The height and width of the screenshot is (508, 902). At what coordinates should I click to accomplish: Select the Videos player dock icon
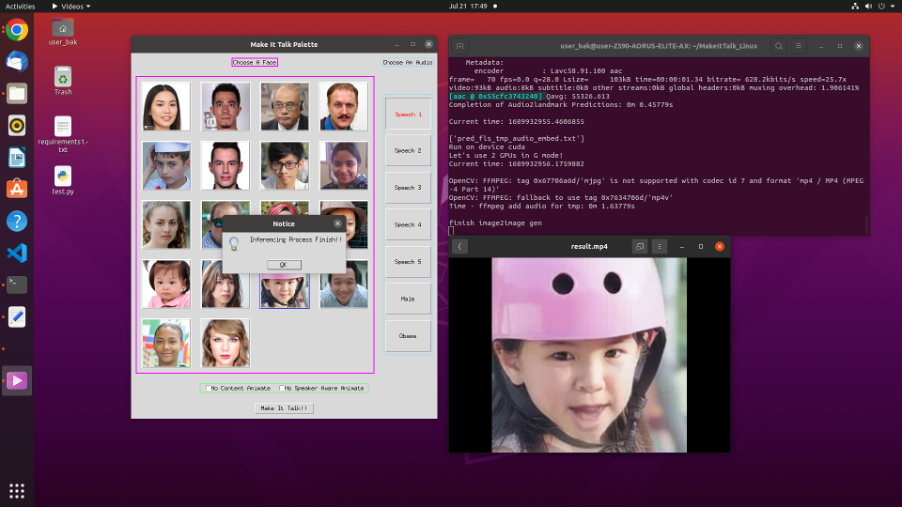click(17, 381)
